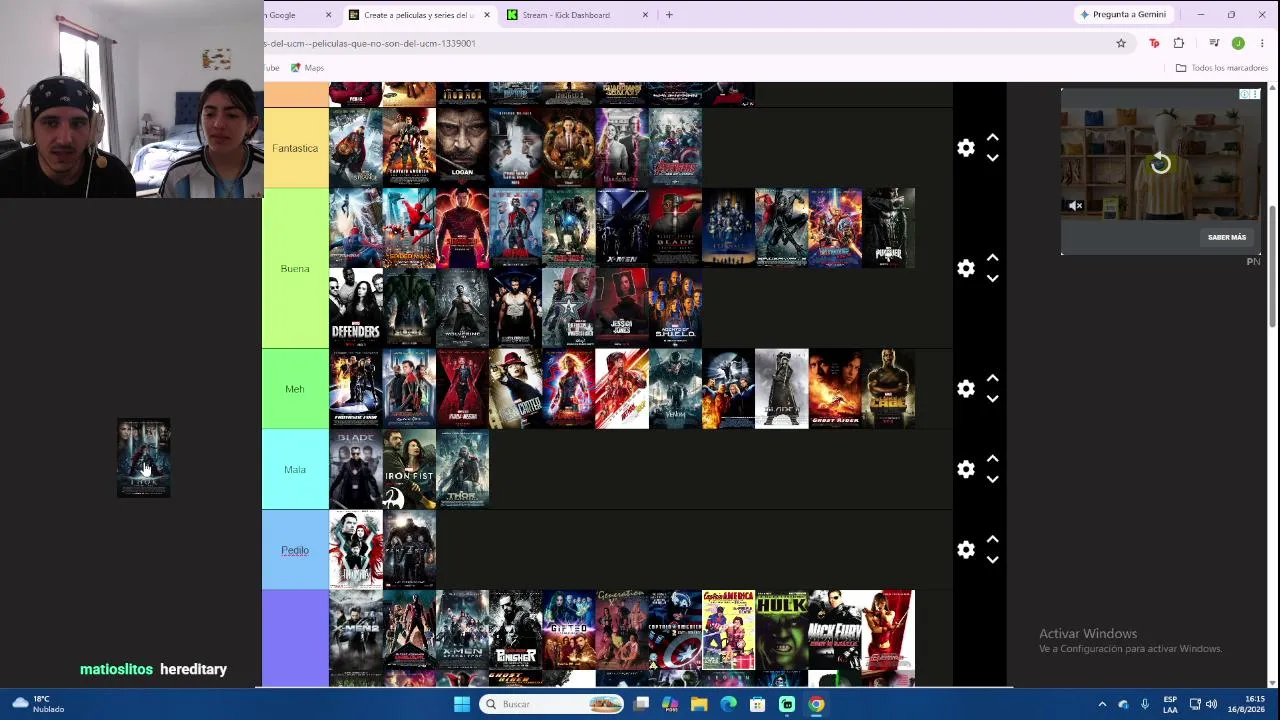1280x720 pixels.
Task: Select the Meh tier label
Action: (x=295, y=389)
